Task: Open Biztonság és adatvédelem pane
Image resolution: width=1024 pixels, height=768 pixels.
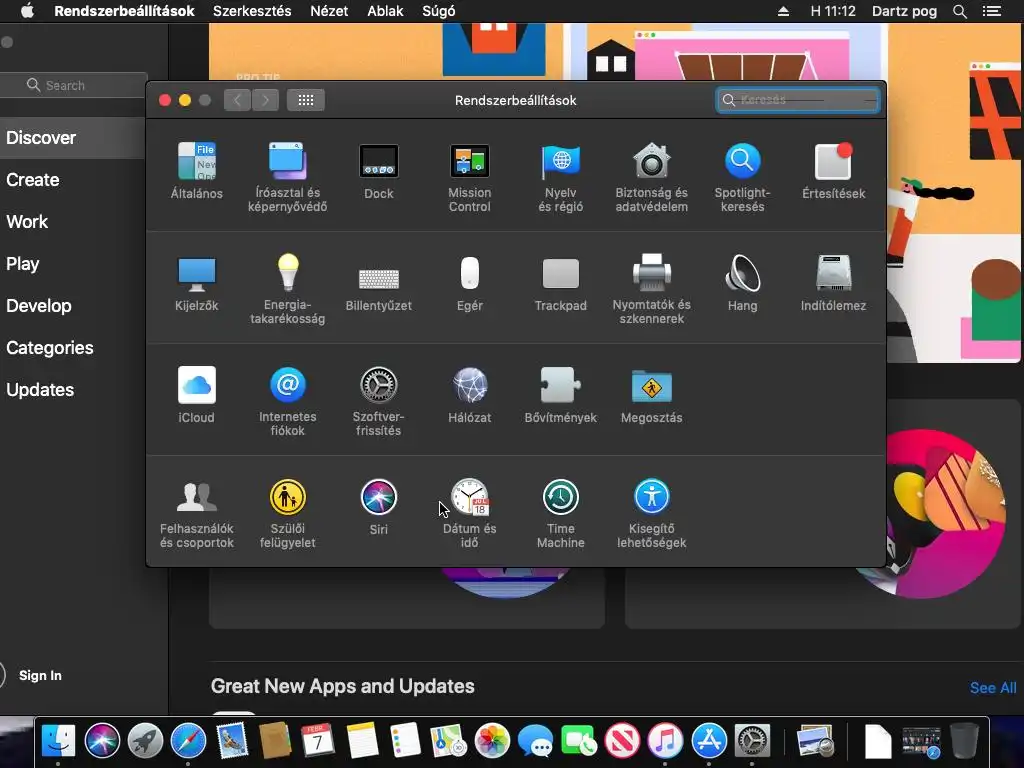Action: (651, 176)
